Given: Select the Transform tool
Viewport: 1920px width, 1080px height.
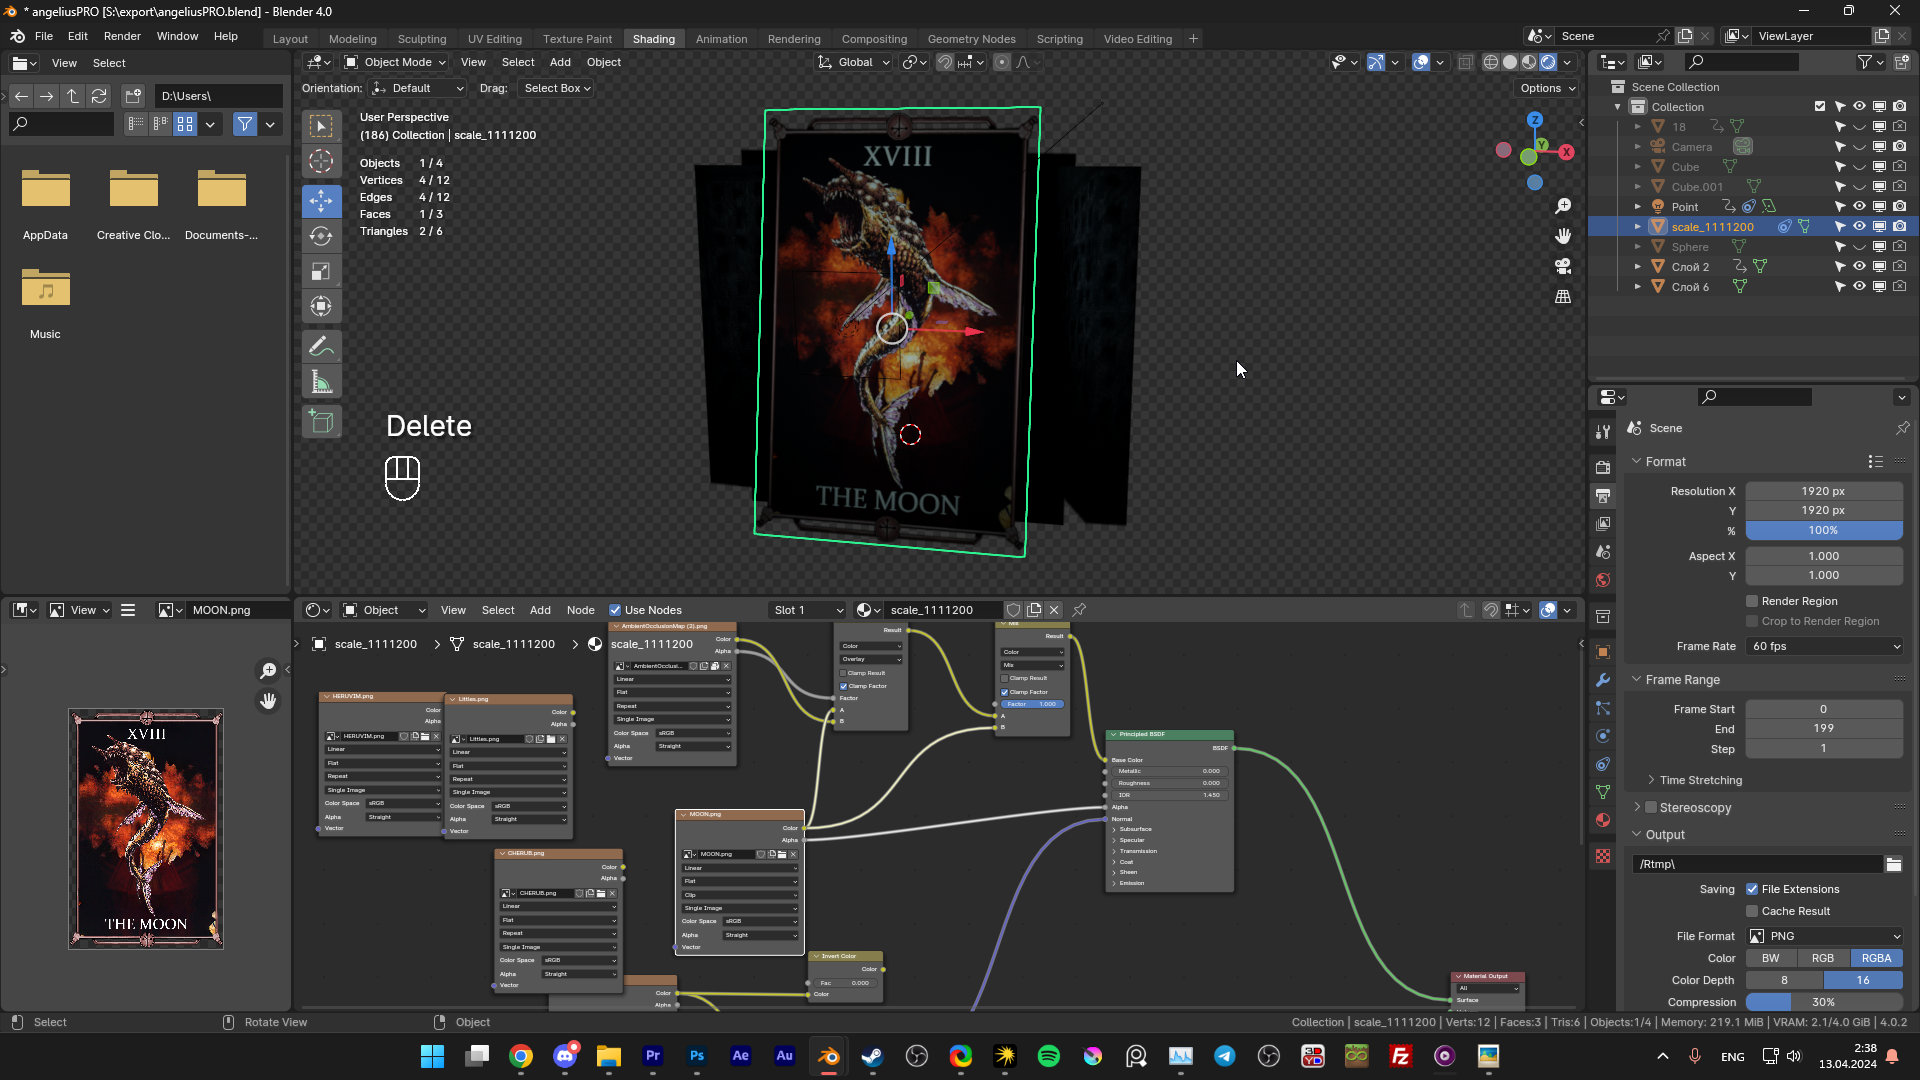Looking at the screenshot, I should pos(321,306).
